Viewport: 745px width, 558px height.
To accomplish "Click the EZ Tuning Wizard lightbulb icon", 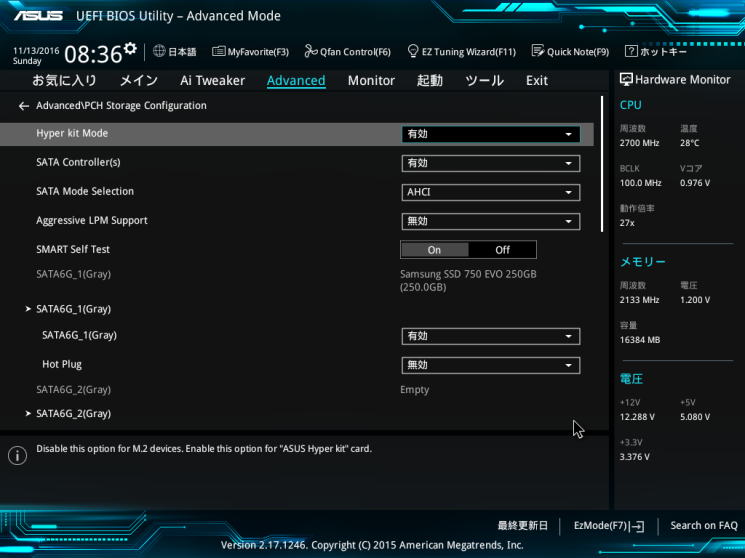I will click(413, 51).
